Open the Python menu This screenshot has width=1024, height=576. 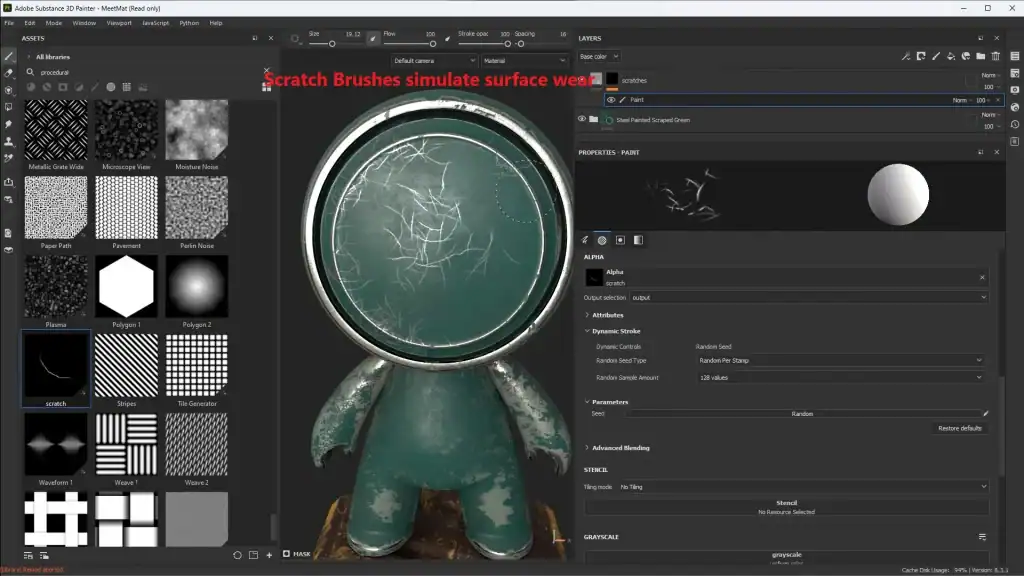pos(189,23)
